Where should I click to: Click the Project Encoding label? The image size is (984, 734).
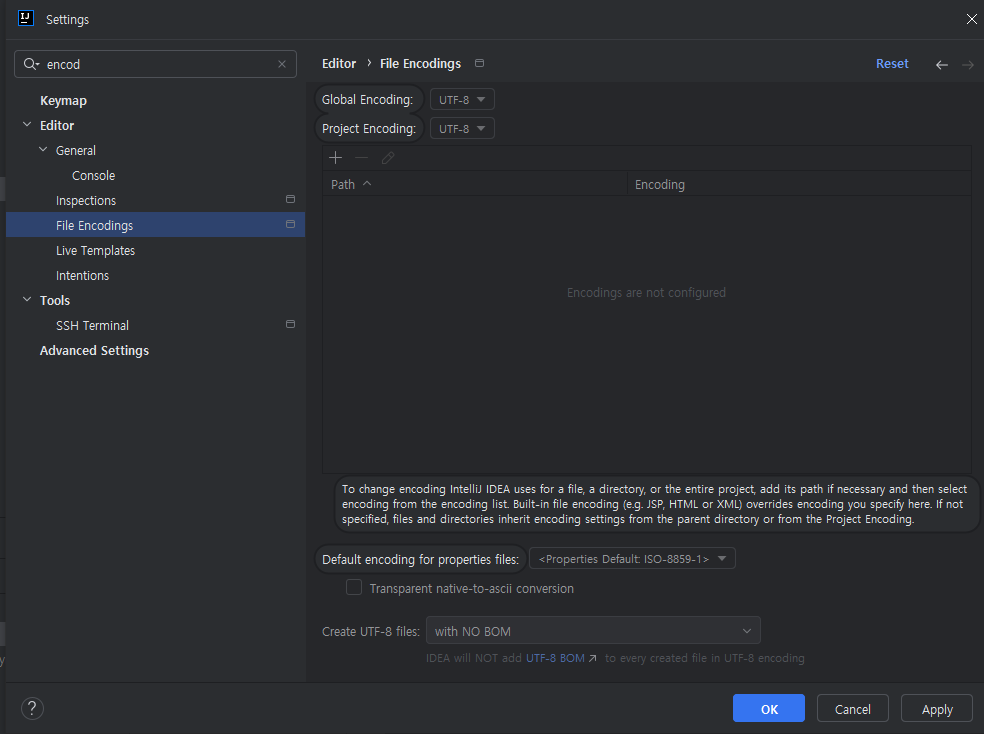point(369,129)
